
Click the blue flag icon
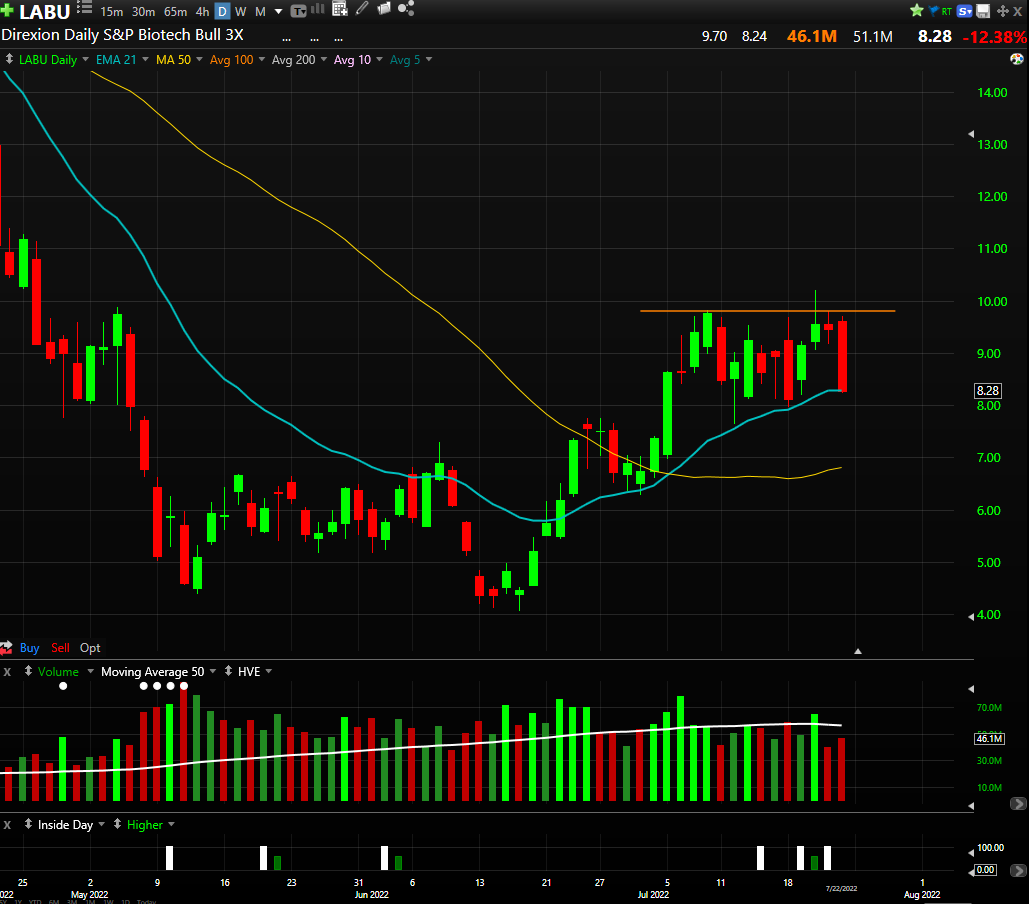tap(933, 10)
